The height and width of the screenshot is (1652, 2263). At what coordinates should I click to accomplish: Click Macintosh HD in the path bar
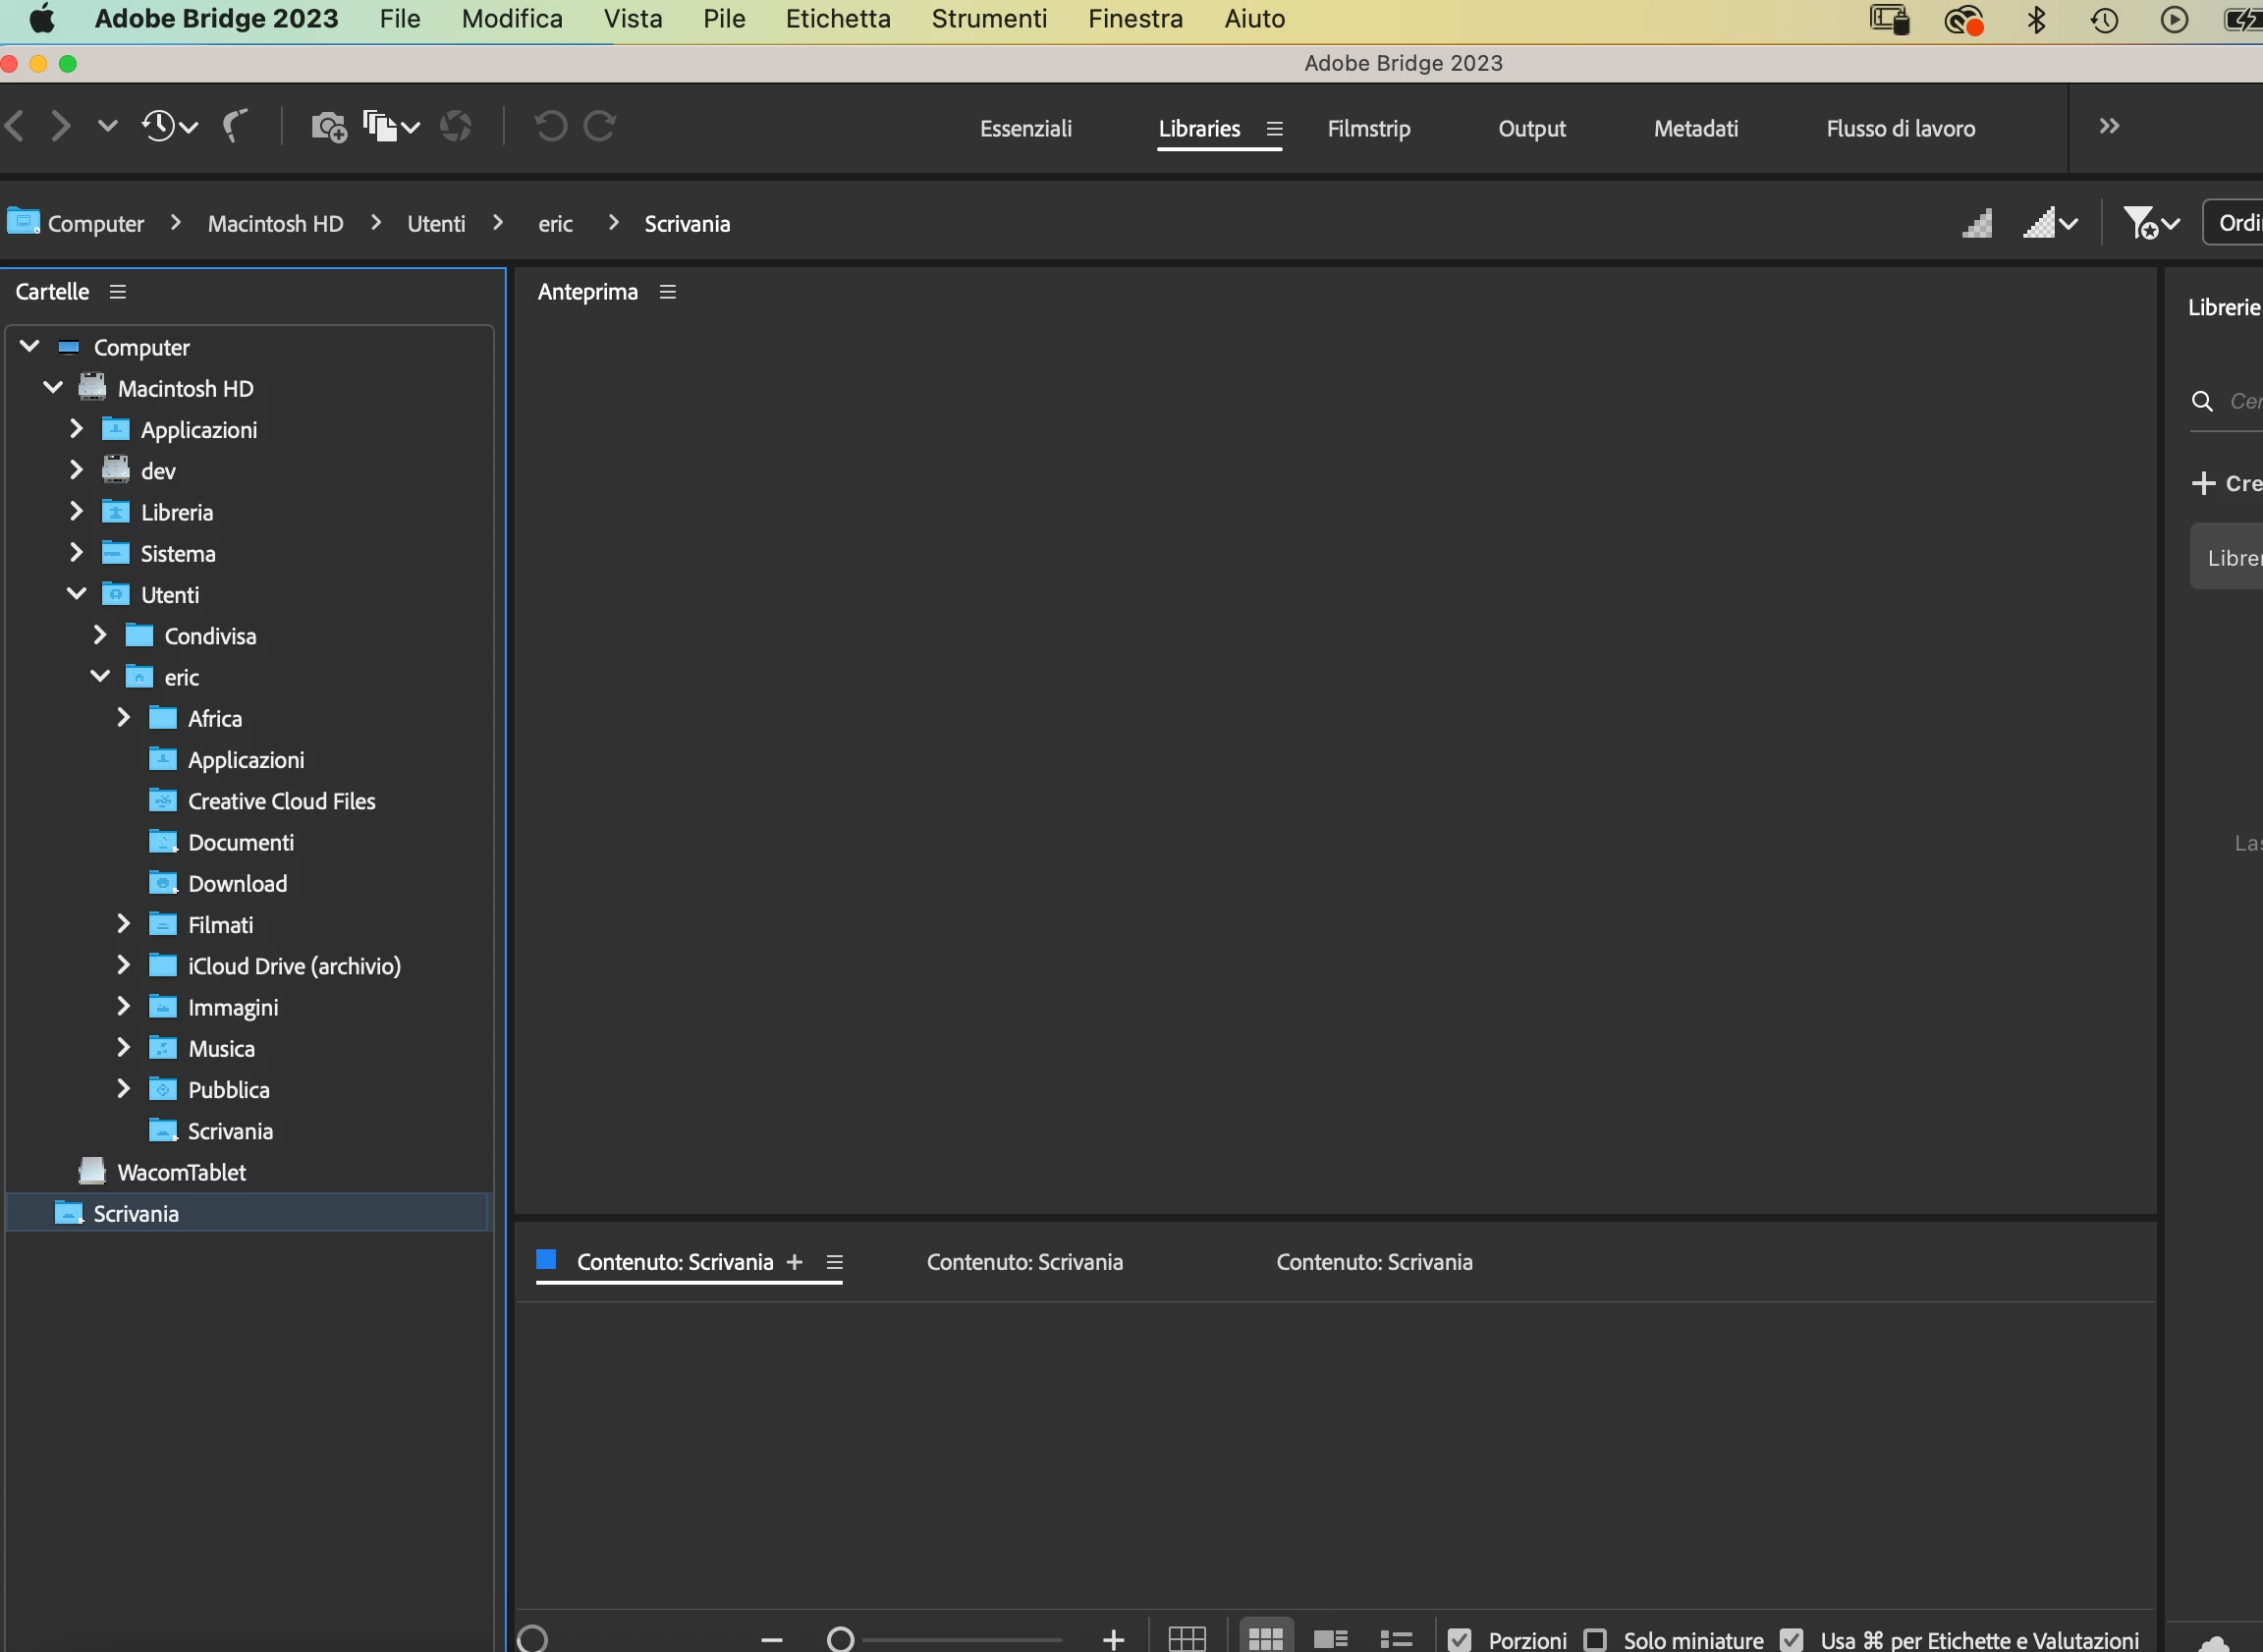(275, 224)
